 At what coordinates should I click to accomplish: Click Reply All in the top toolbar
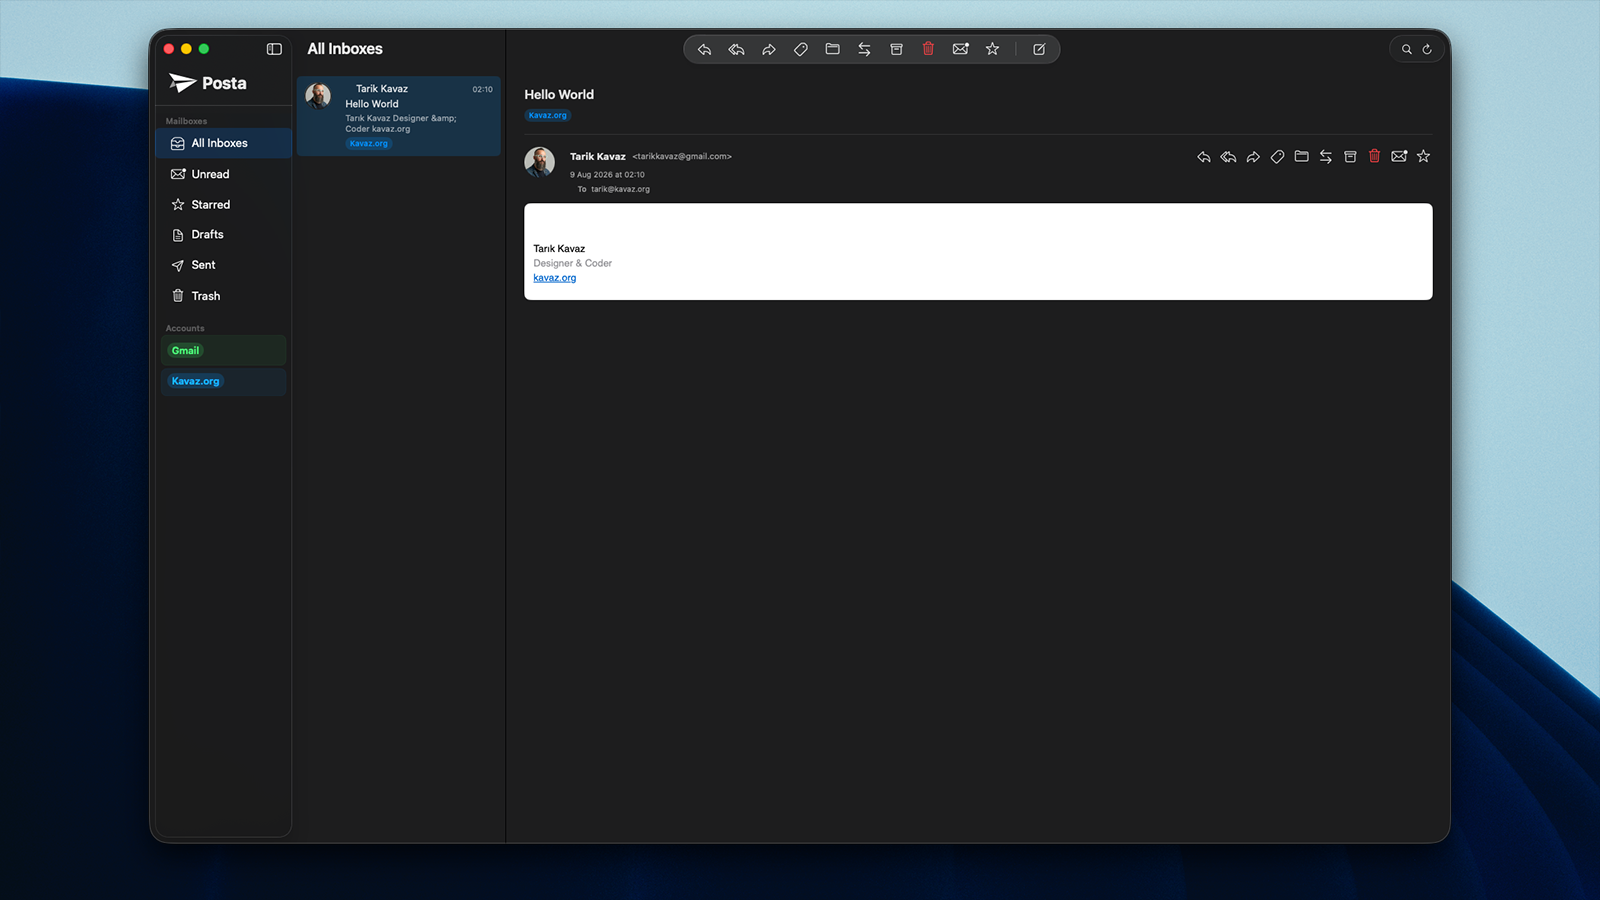point(736,49)
